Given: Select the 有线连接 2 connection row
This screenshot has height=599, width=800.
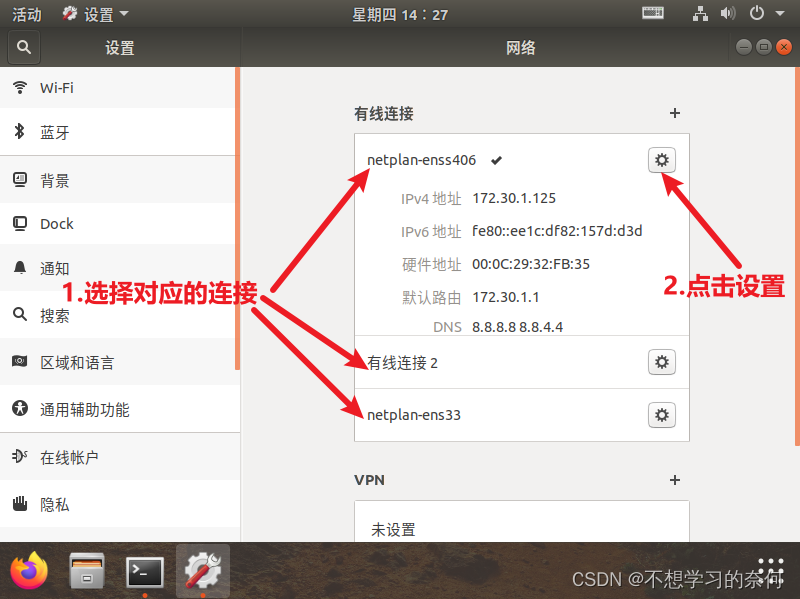Looking at the screenshot, I should pyautogui.click(x=521, y=362).
